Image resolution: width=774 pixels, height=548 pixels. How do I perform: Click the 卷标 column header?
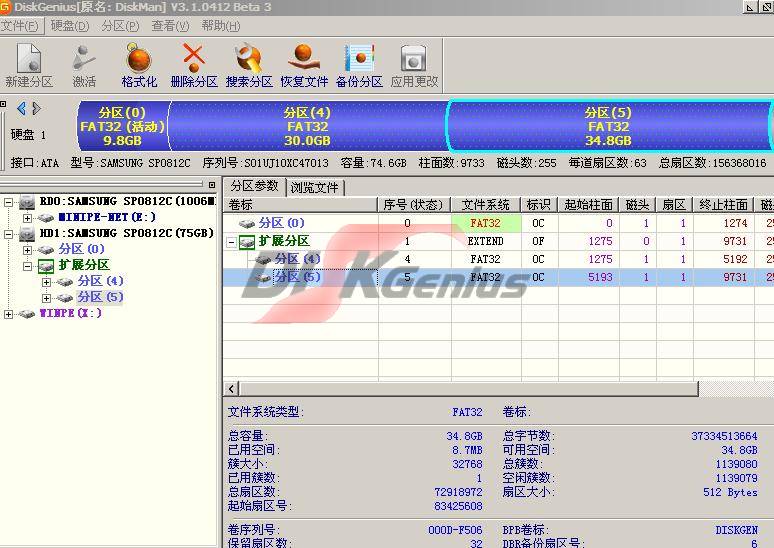coord(301,205)
